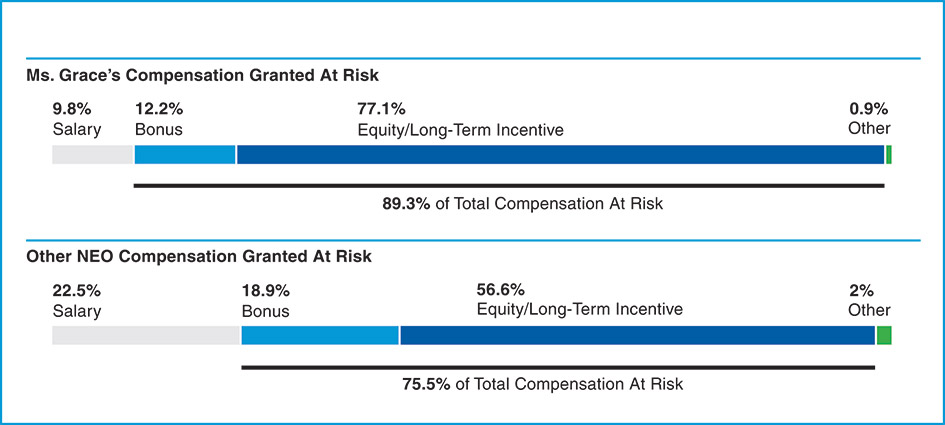Select Other NEO gray Salary bar segment
Image resolution: width=945 pixels, height=425 pixels.
146,335
